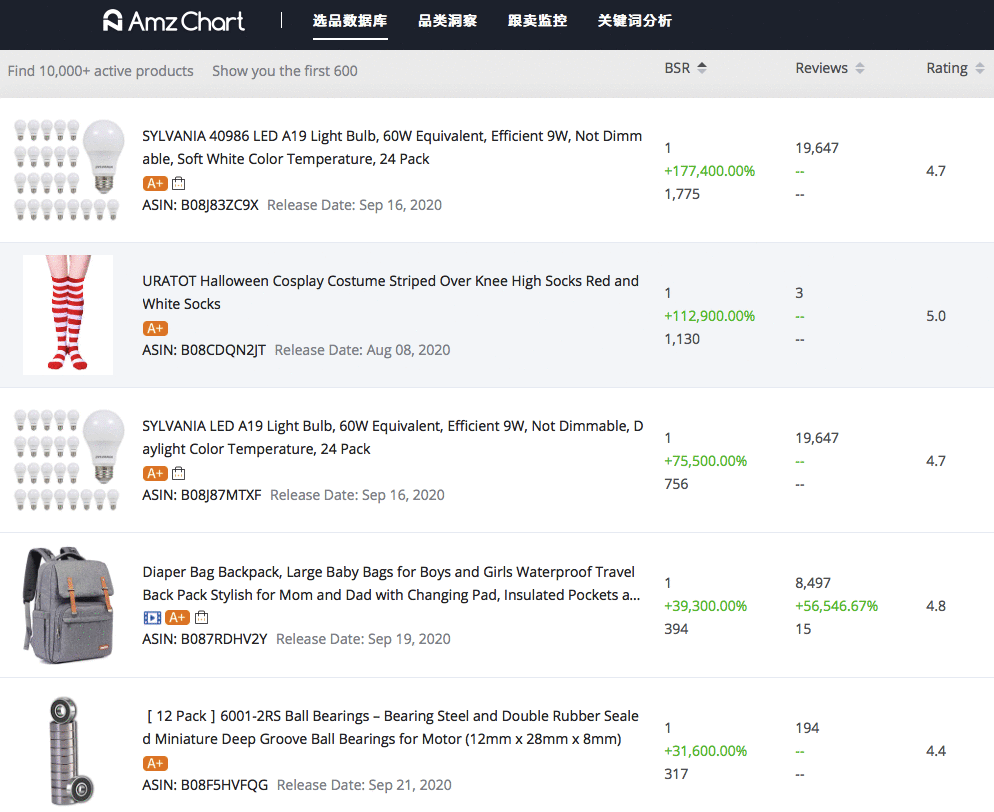The height and width of the screenshot is (812, 994).
Task: Open the Diaper Bag Backpack product title
Action: coord(391,583)
